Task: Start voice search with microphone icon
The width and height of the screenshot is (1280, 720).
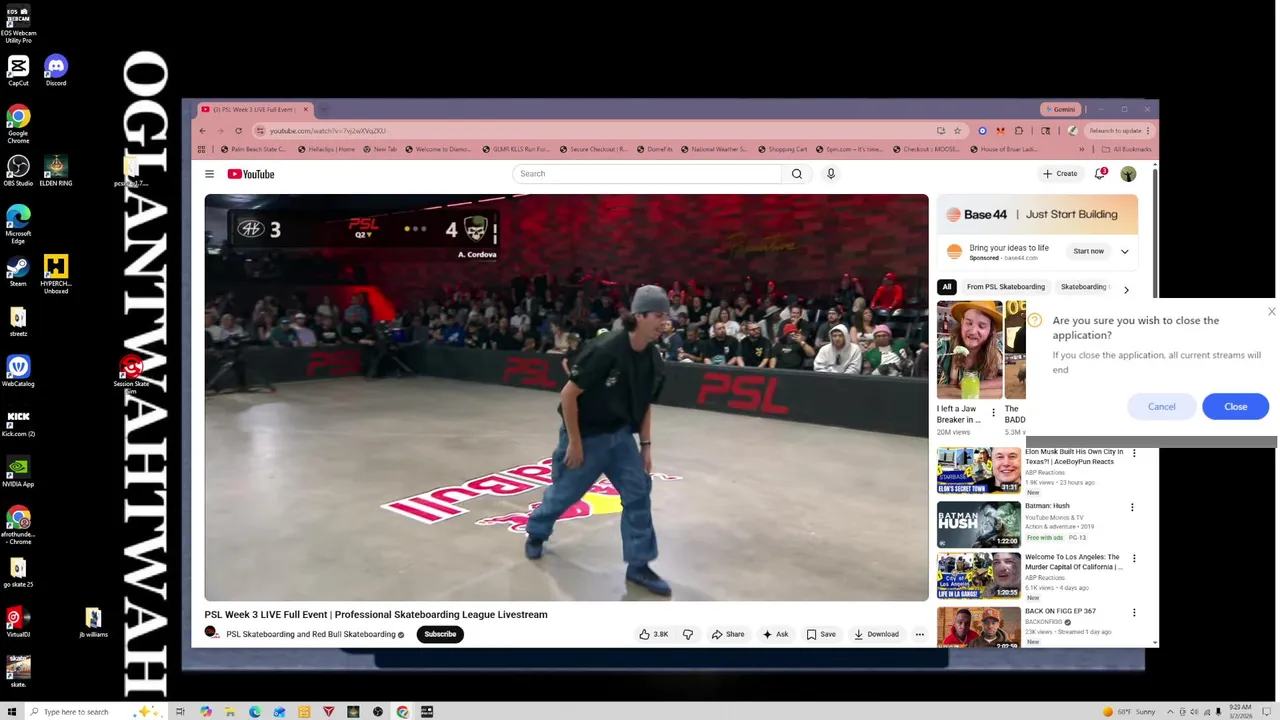Action: (x=830, y=174)
